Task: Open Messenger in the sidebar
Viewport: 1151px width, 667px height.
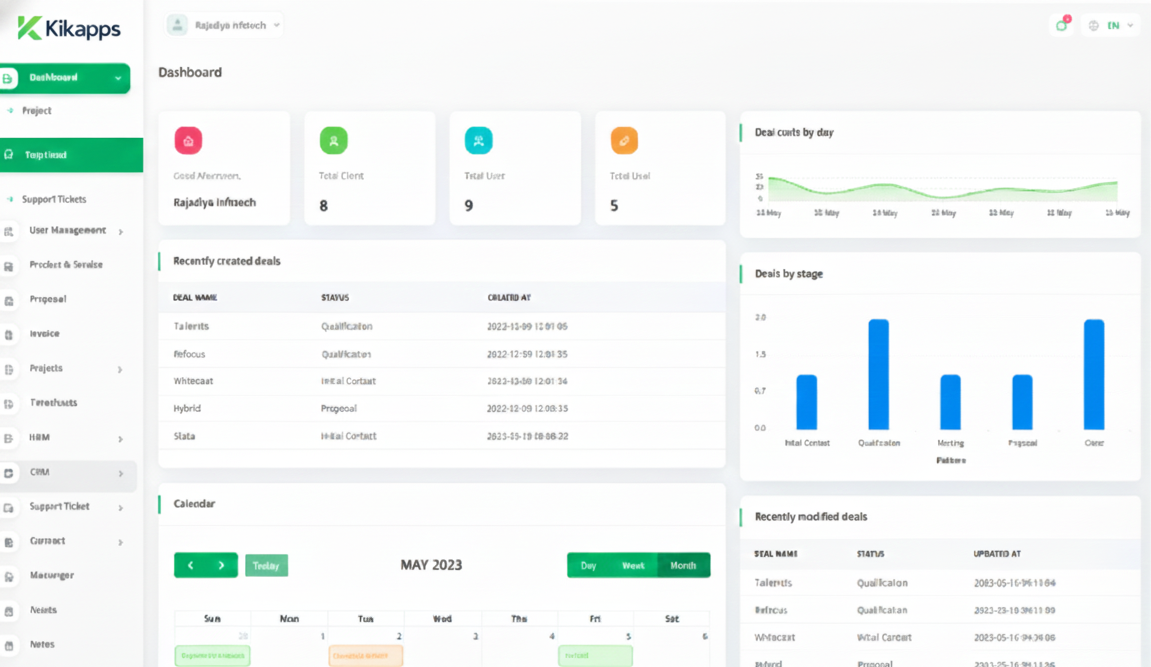Action: tap(51, 576)
